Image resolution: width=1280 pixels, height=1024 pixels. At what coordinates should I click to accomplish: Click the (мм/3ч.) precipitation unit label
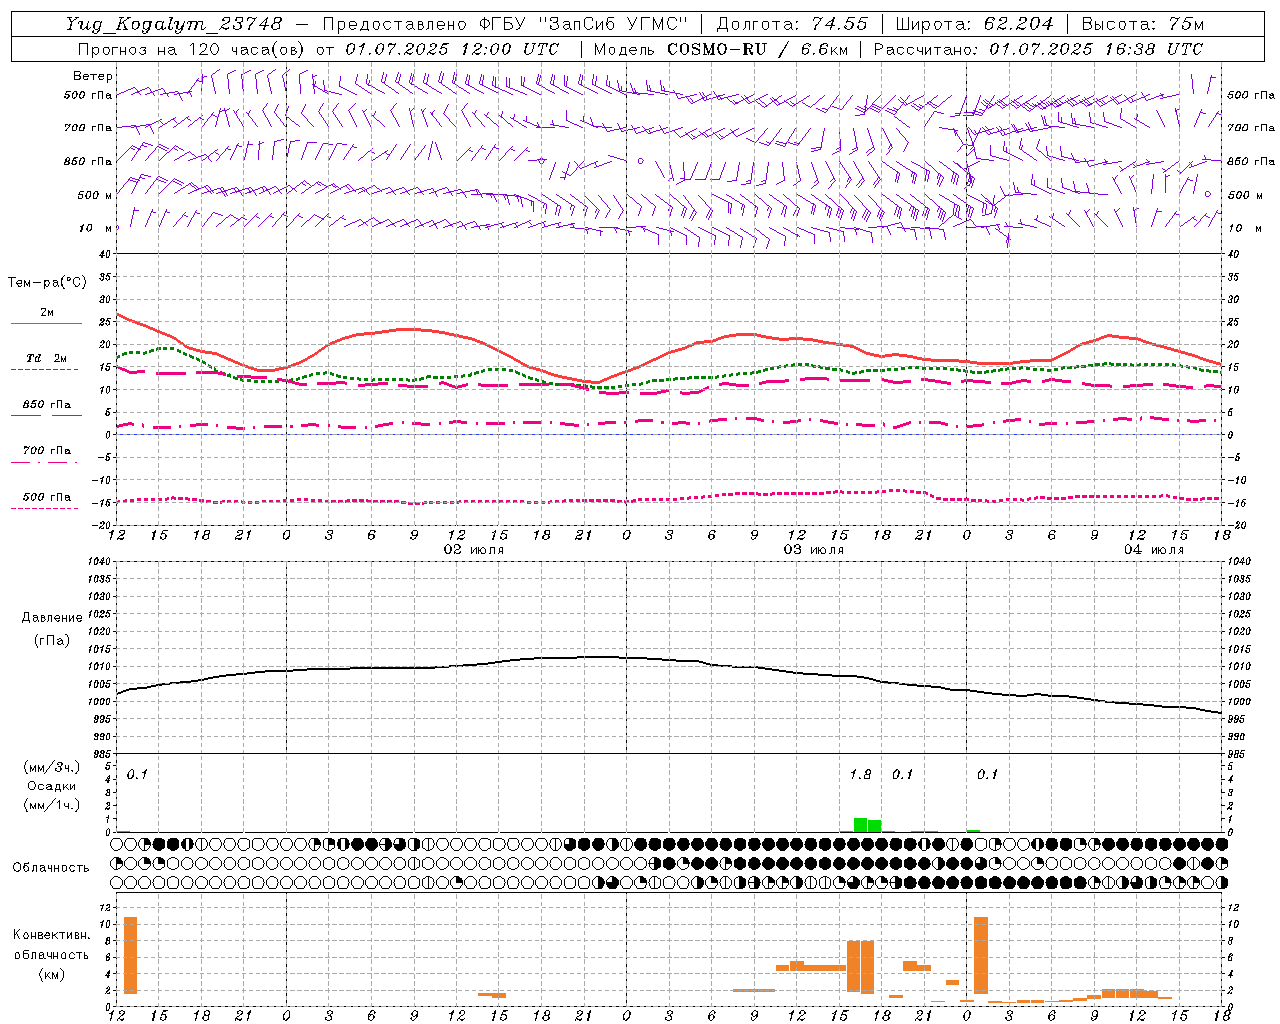tap(52, 768)
